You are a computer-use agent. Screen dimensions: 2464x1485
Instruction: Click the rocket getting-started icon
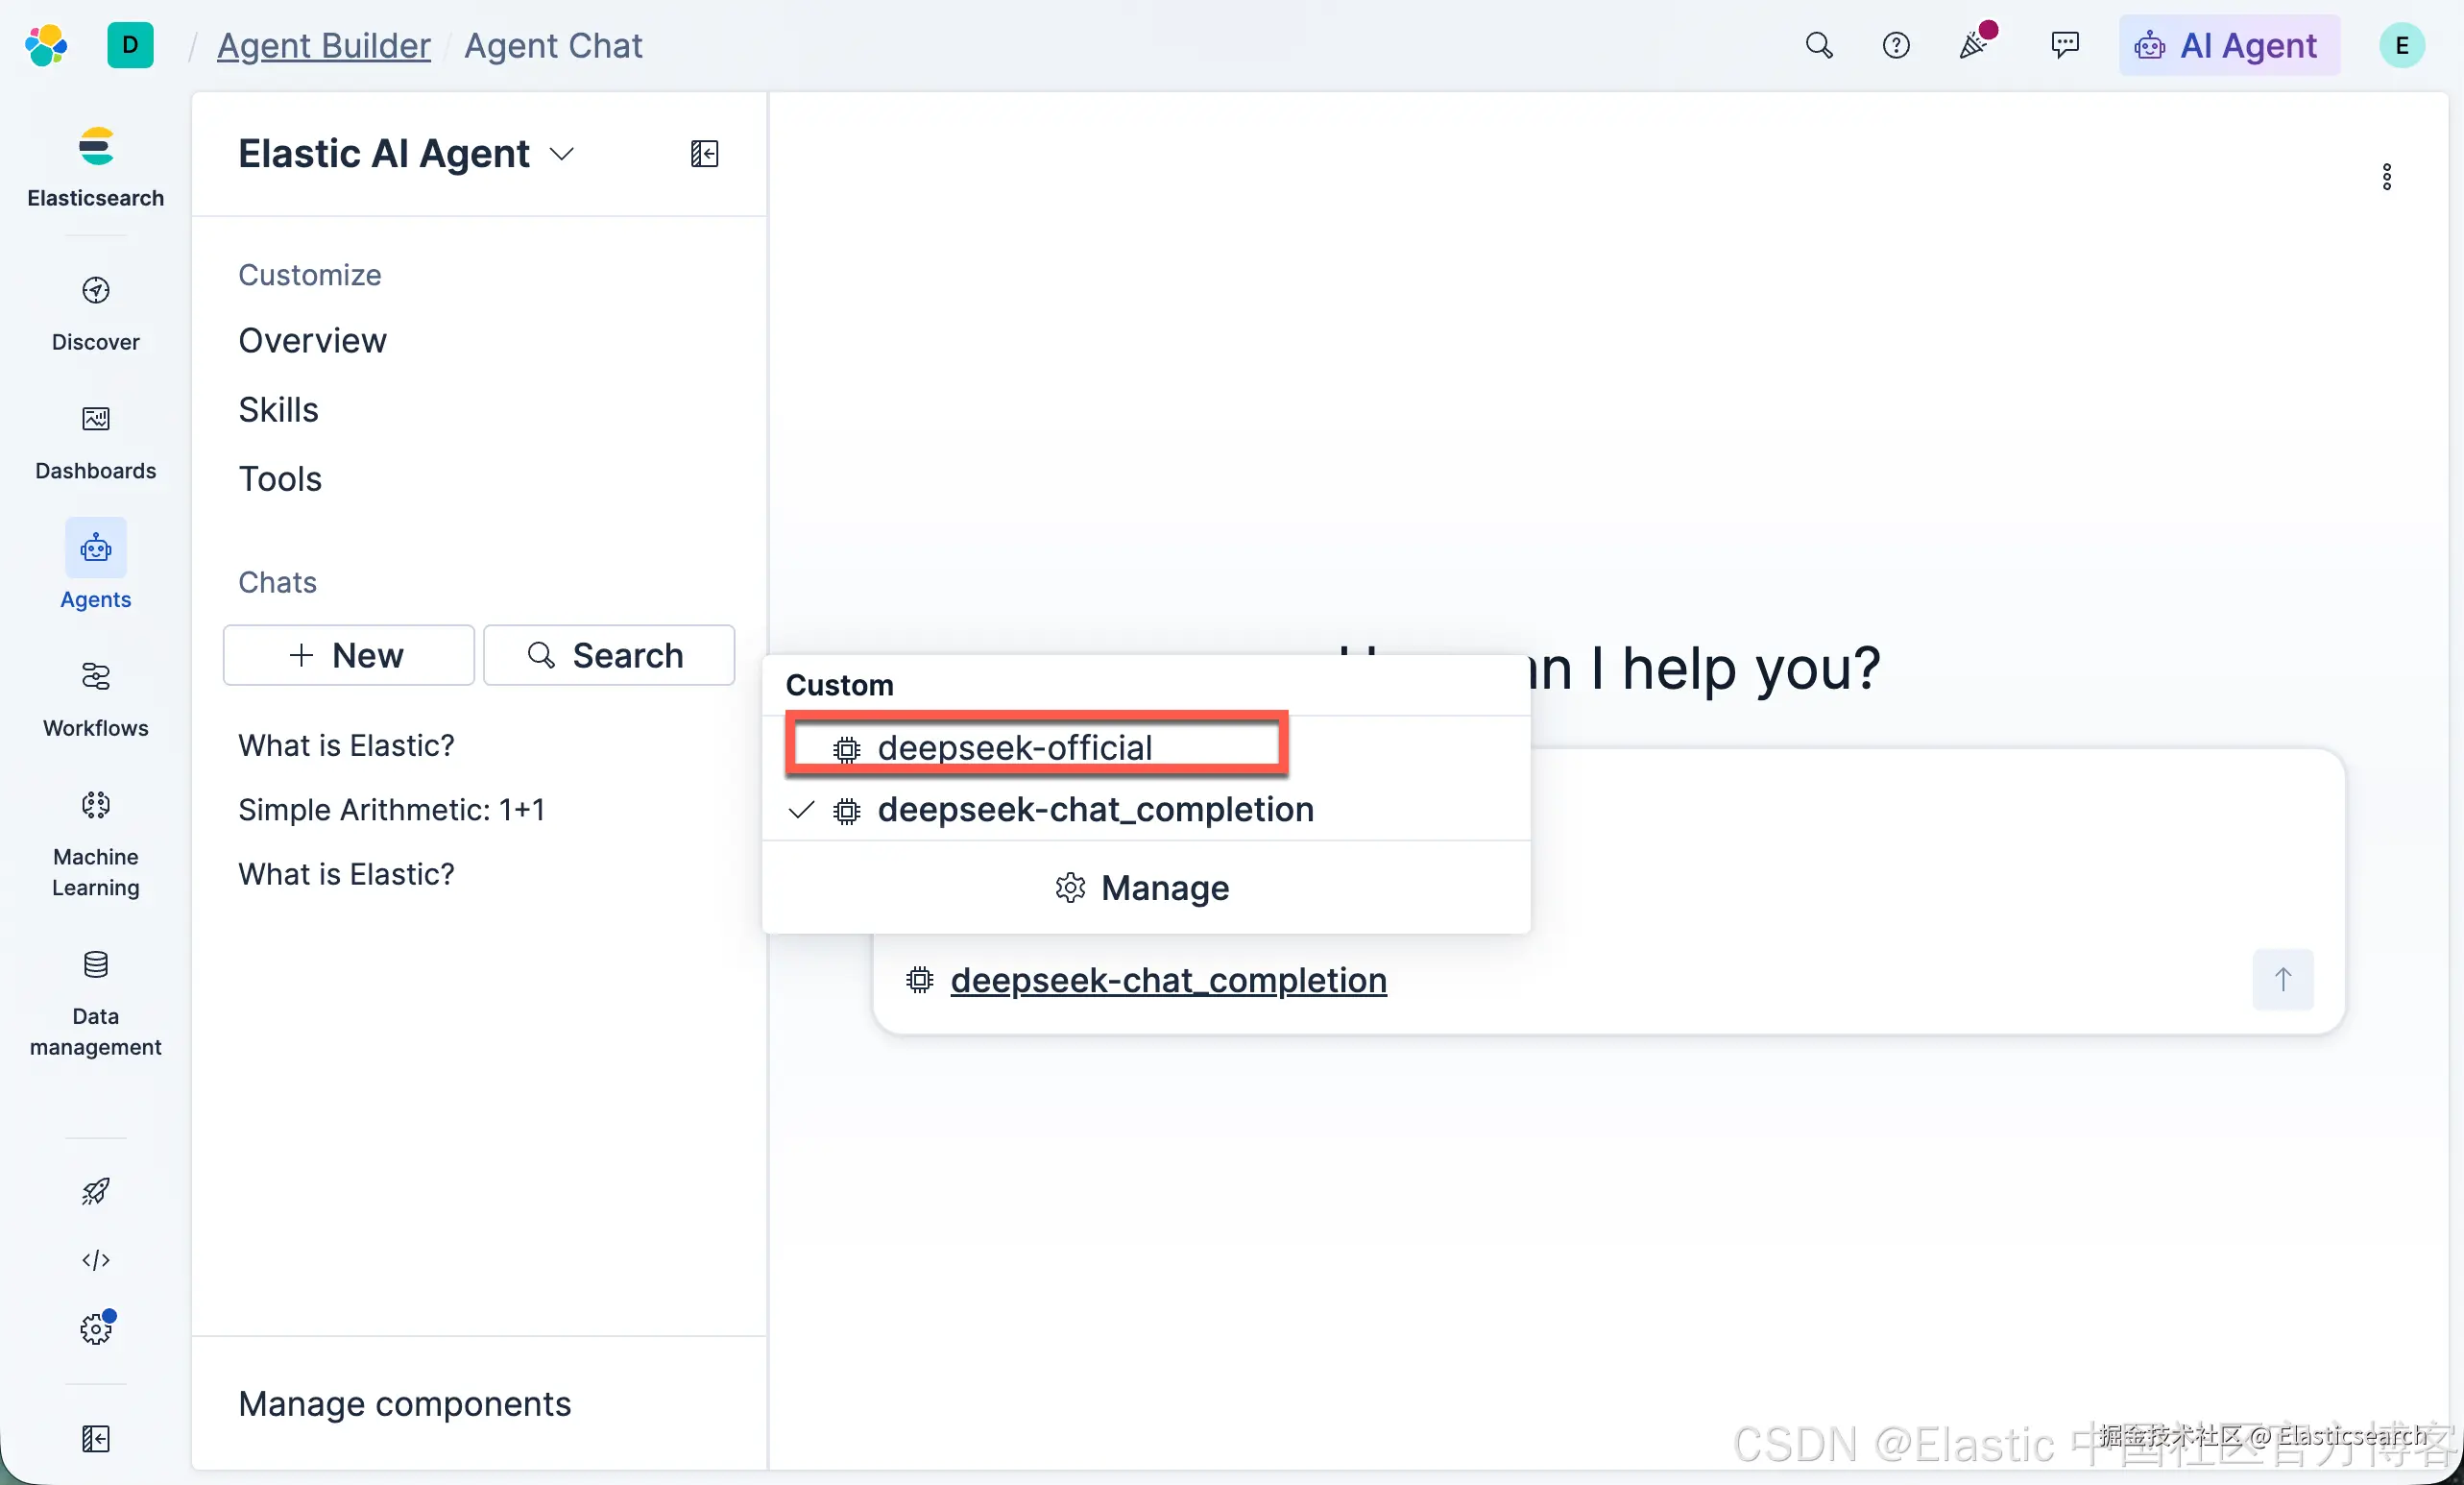[x=96, y=1191]
